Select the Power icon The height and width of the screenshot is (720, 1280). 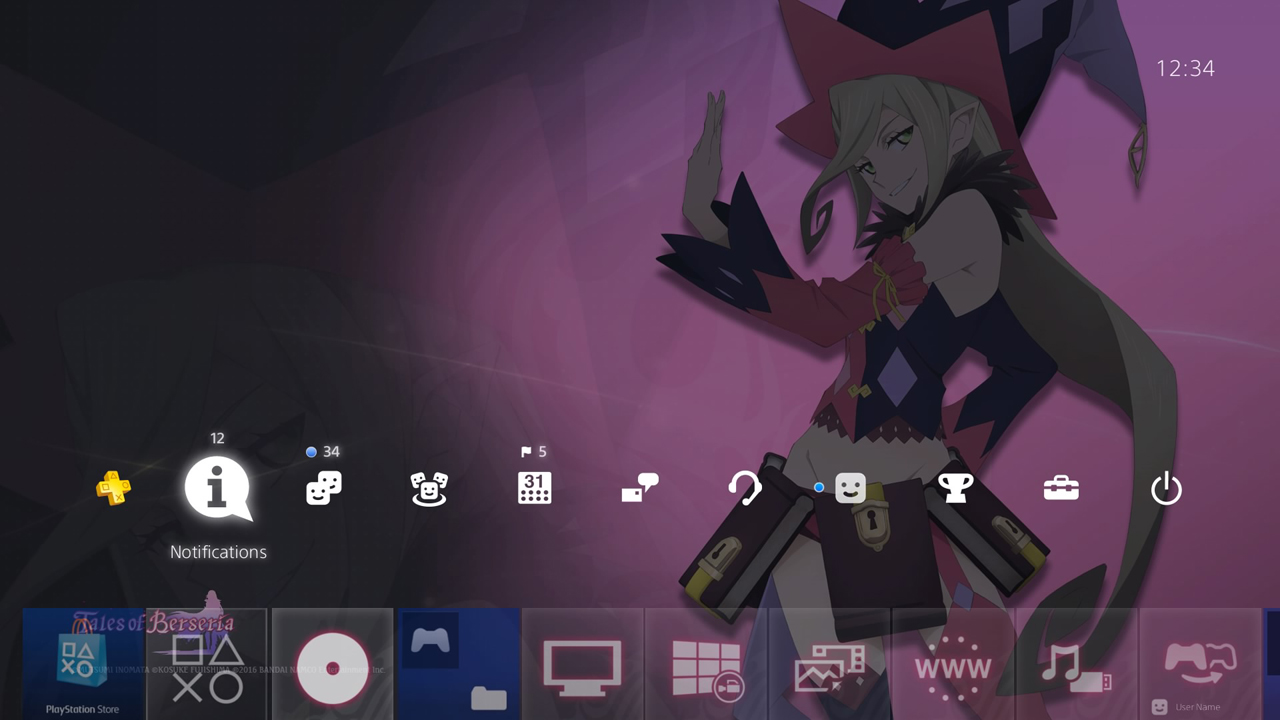1167,489
